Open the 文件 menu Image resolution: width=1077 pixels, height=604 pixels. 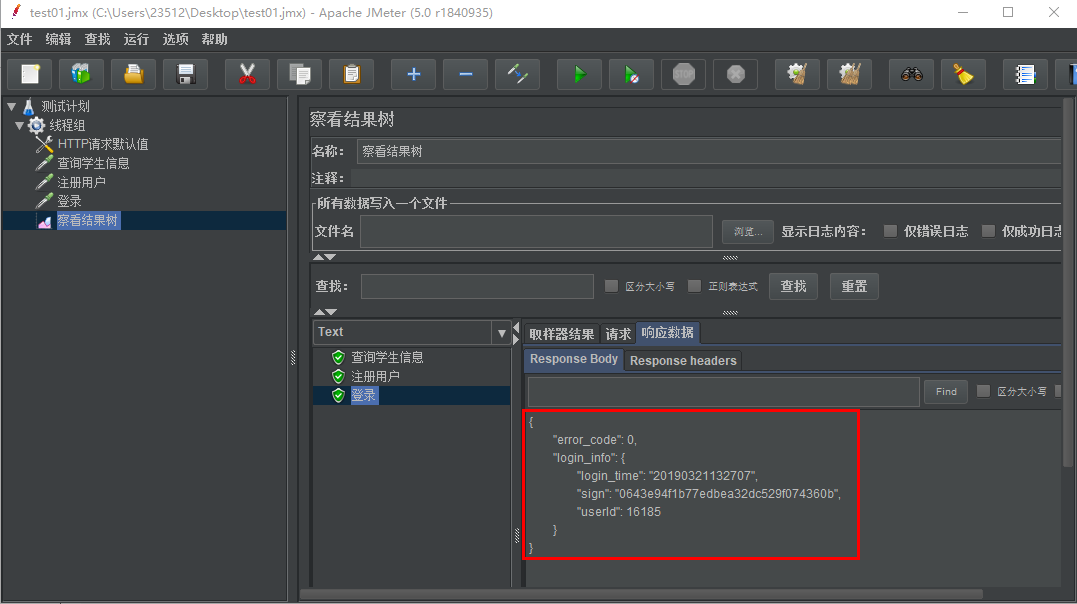(x=19, y=39)
